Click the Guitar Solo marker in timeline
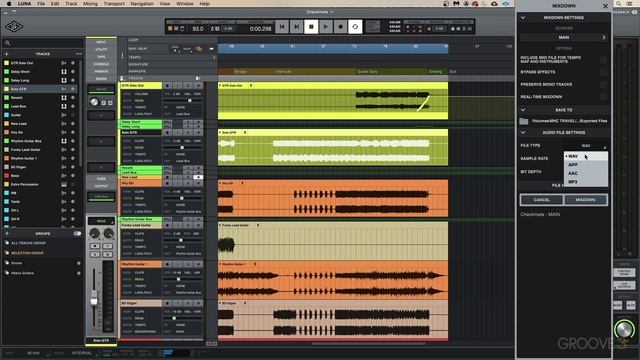Screen dimensions: 640x360 click(368, 72)
